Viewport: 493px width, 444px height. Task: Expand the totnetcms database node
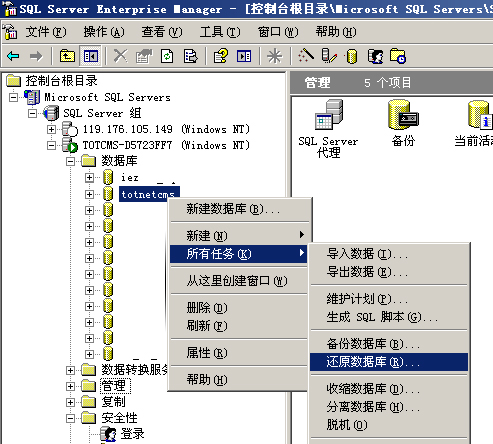click(89, 194)
